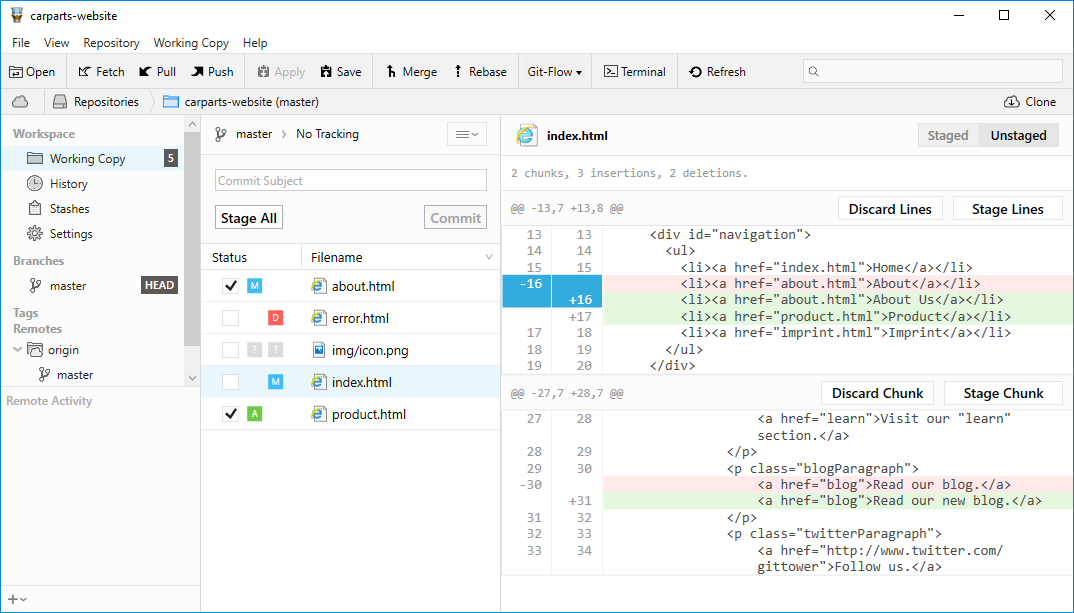Click No Tracking label
This screenshot has width=1074, height=613.
pyautogui.click(x=327, y=134)
